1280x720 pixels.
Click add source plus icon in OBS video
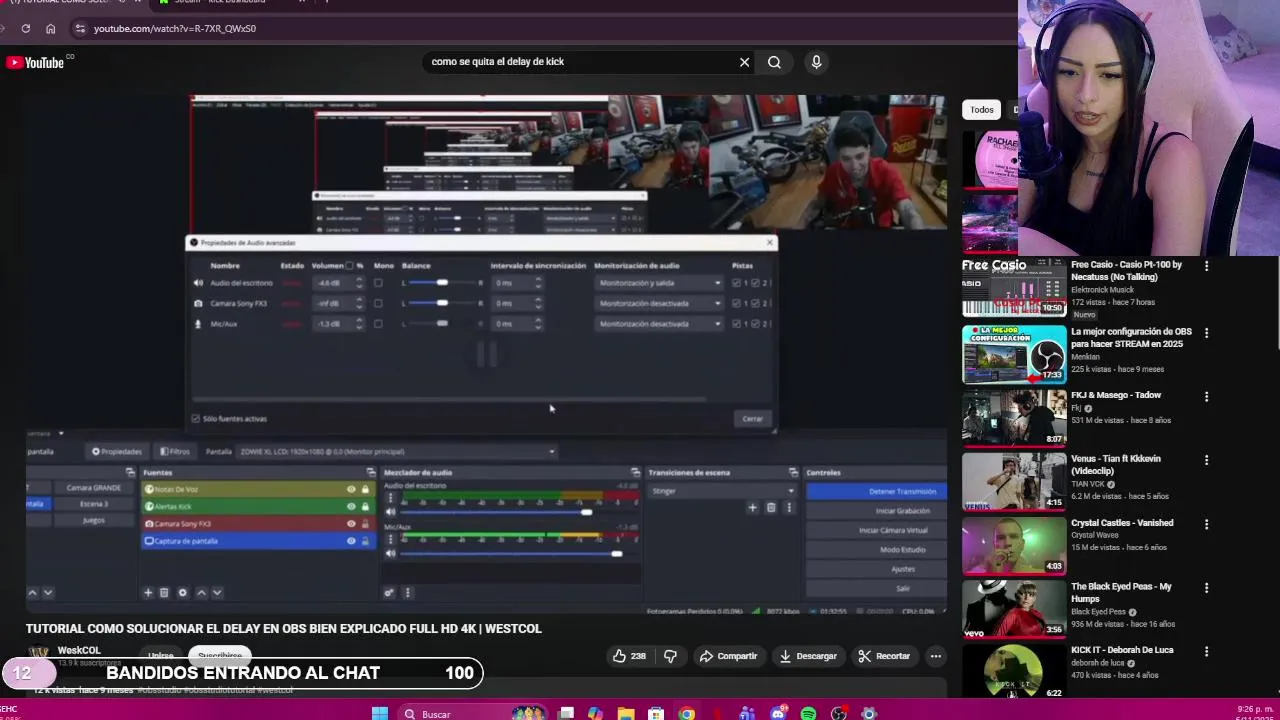[148, 592]
